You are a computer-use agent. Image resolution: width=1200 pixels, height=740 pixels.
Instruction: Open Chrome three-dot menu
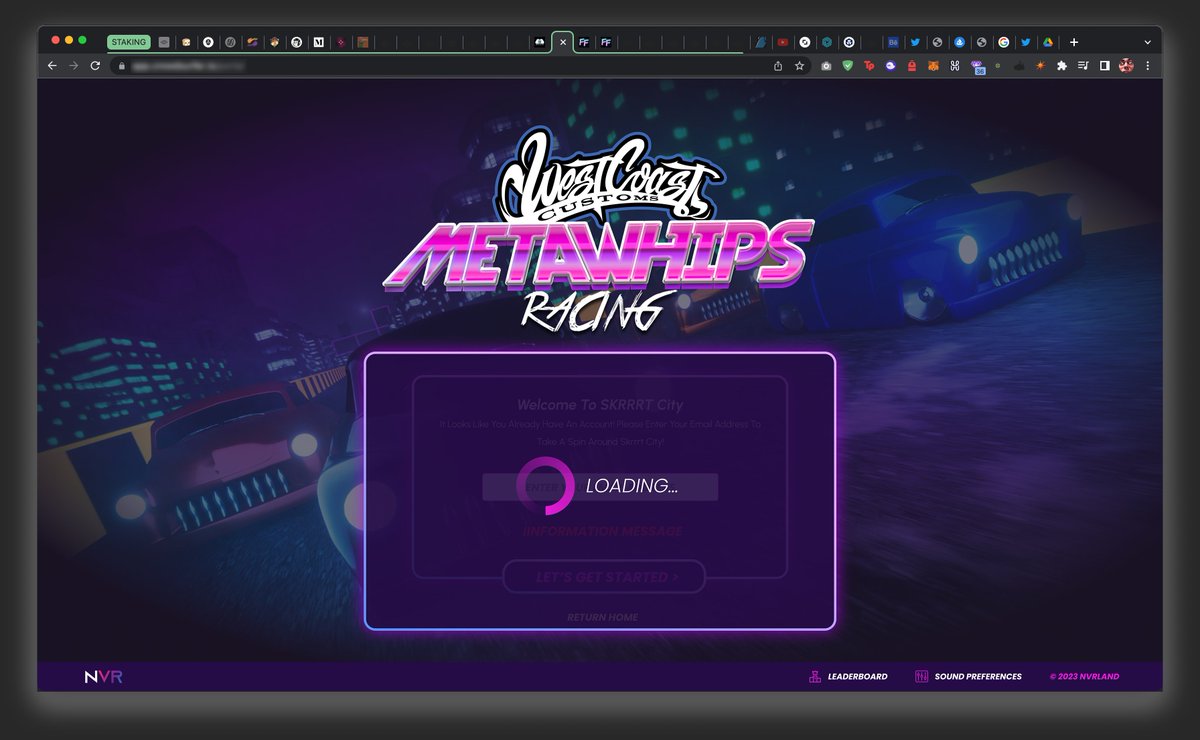1147,65
